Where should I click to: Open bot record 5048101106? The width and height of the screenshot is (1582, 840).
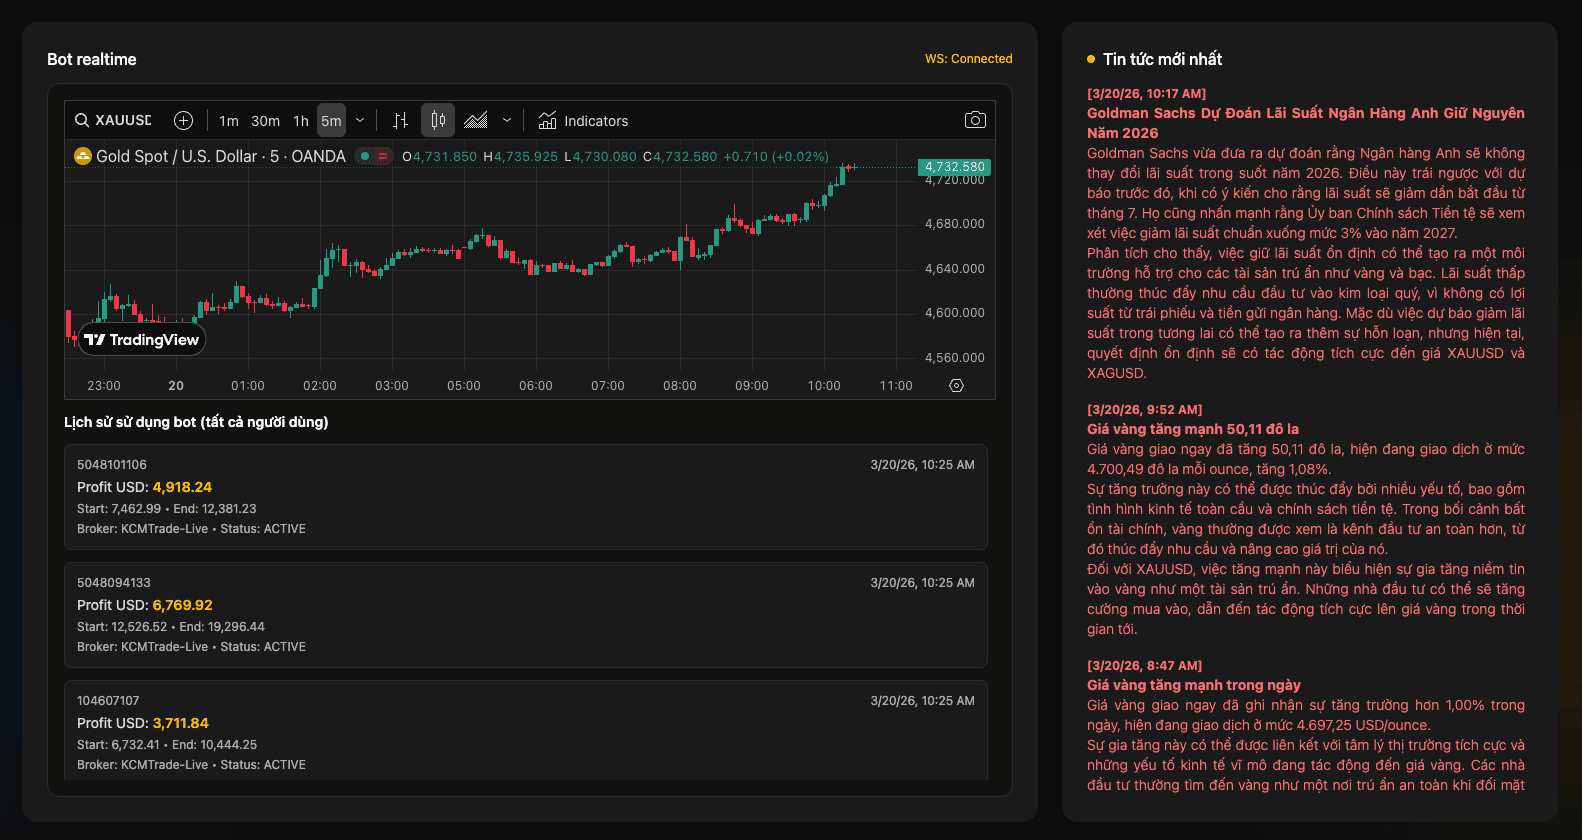pos(526,497)
